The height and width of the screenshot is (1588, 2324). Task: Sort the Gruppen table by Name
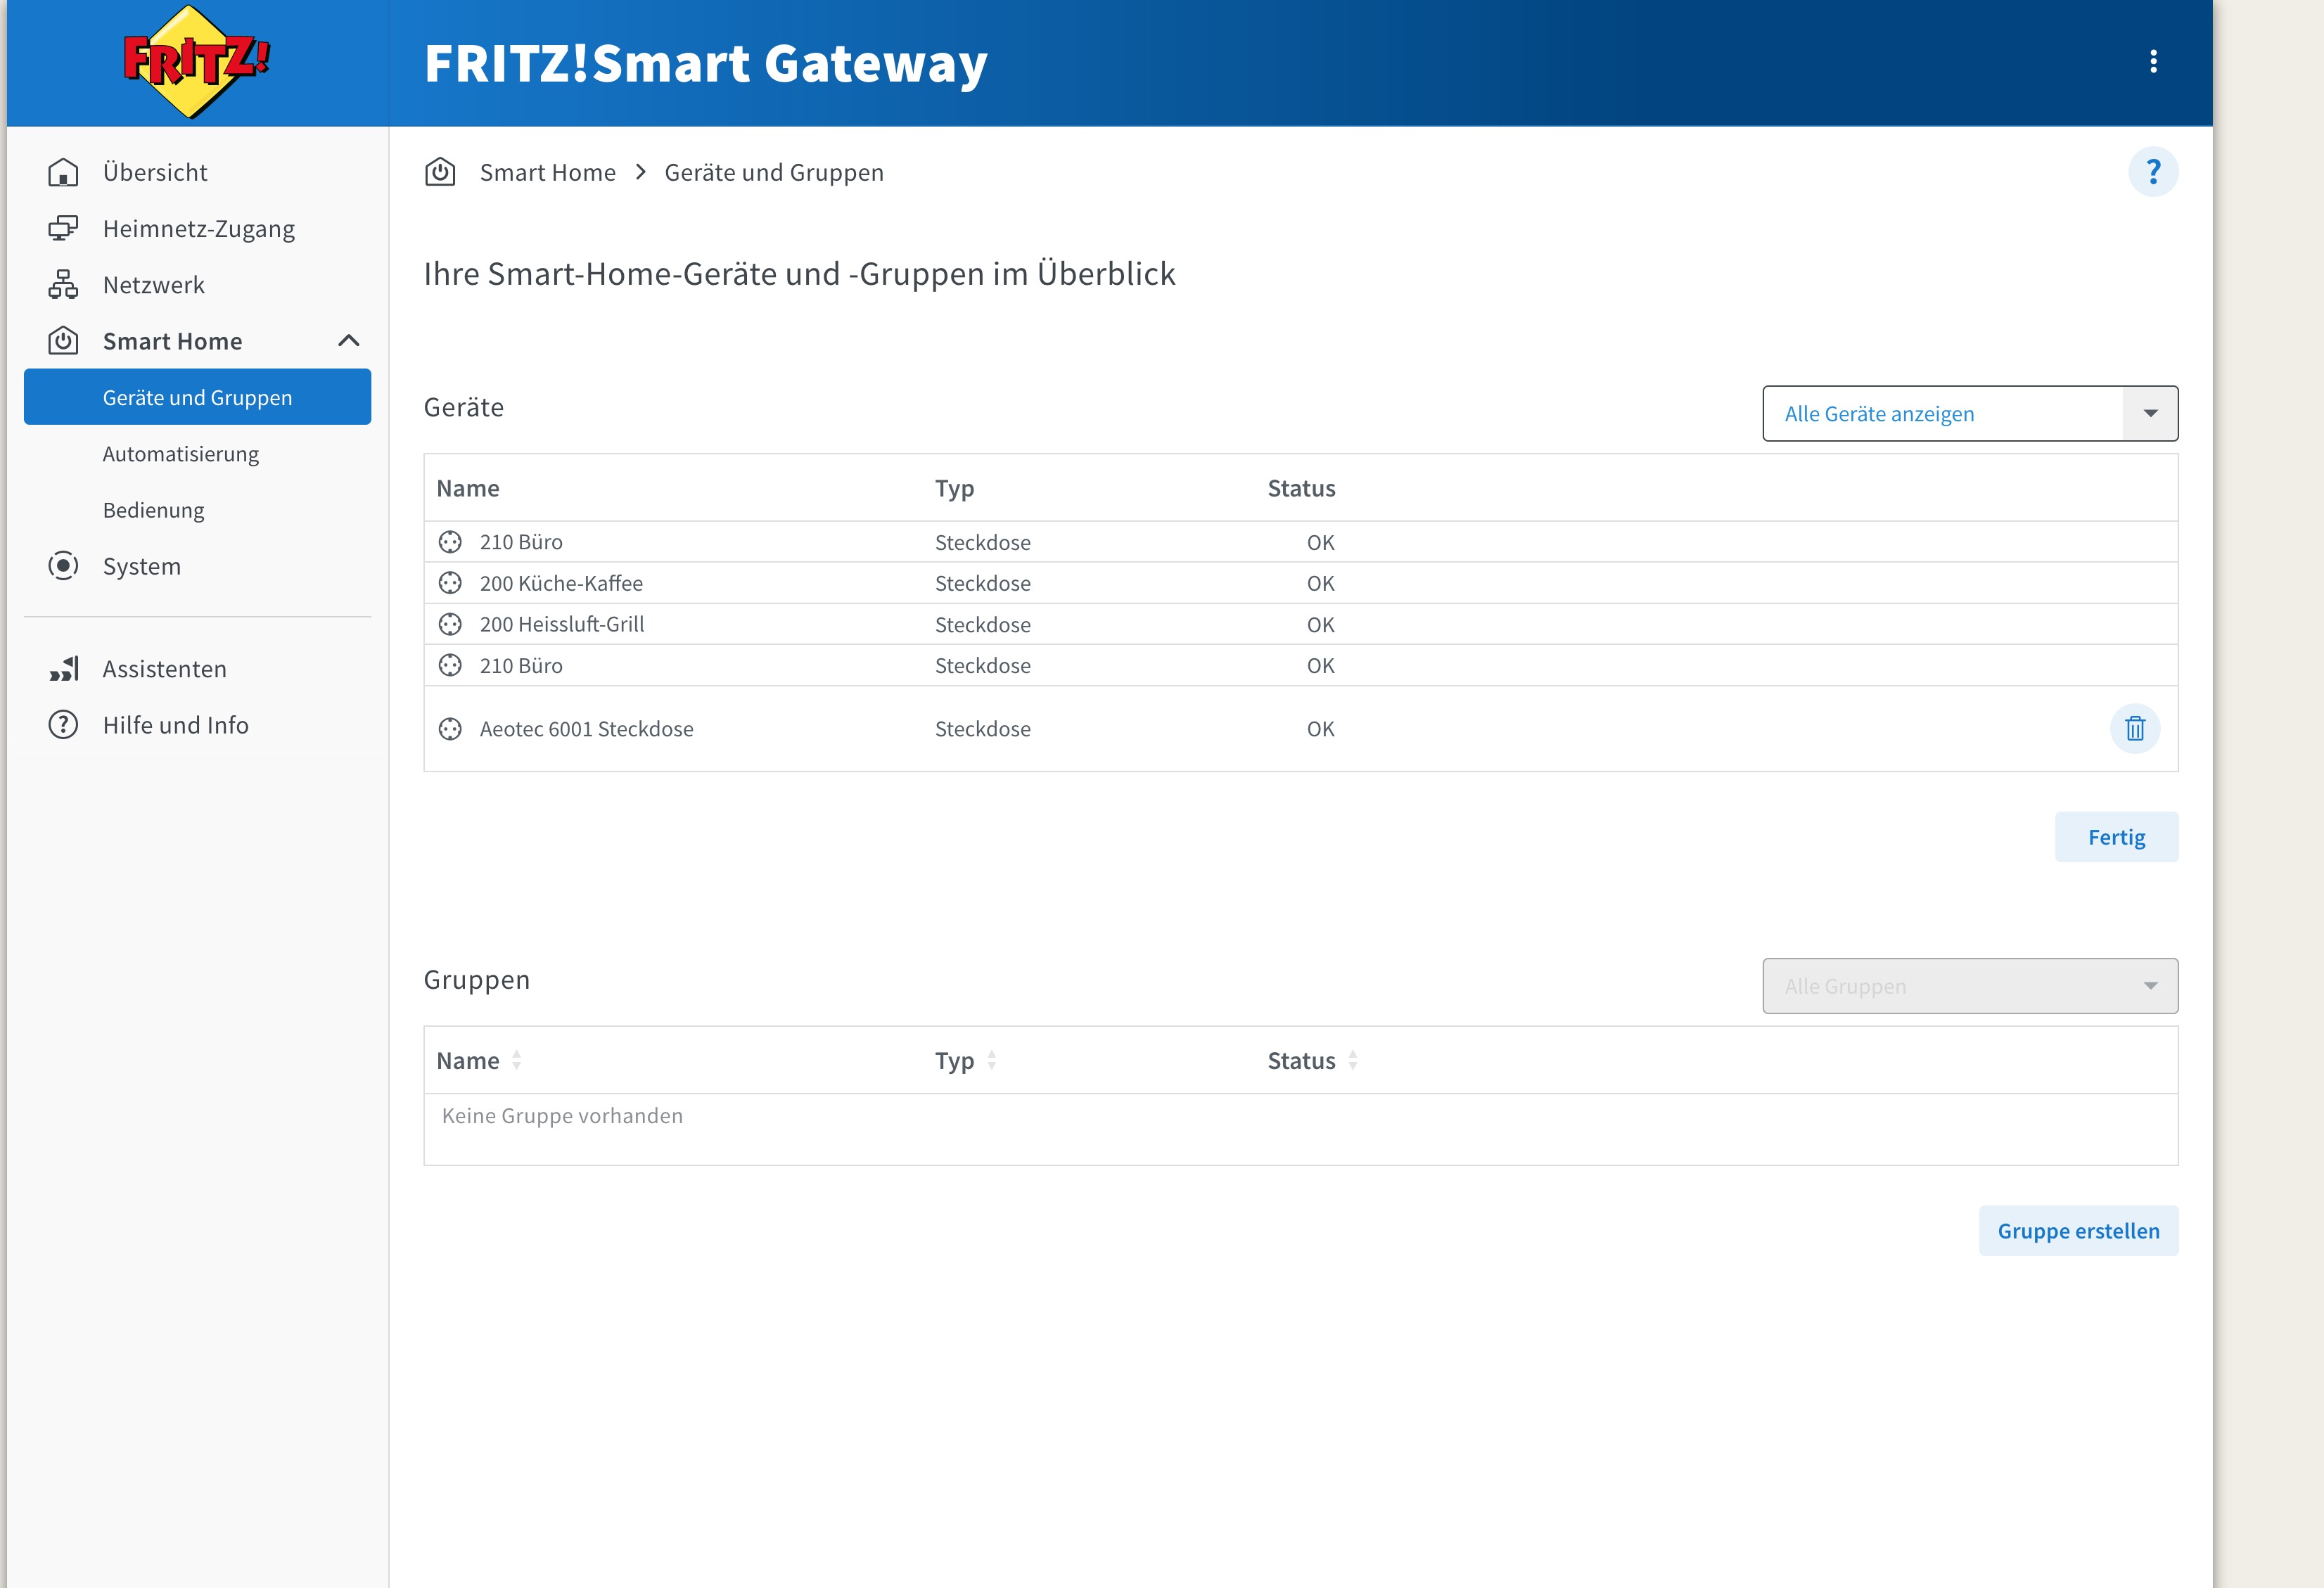coord(516,1059)
